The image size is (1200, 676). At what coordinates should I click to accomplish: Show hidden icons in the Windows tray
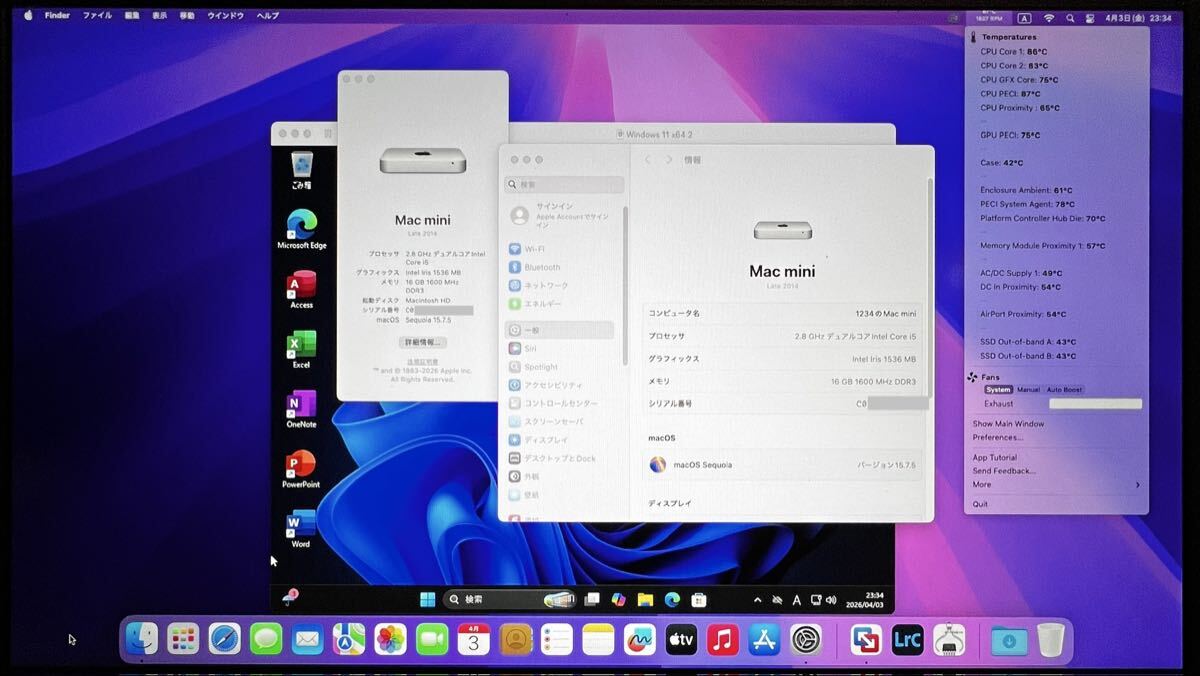pos(757,599)
